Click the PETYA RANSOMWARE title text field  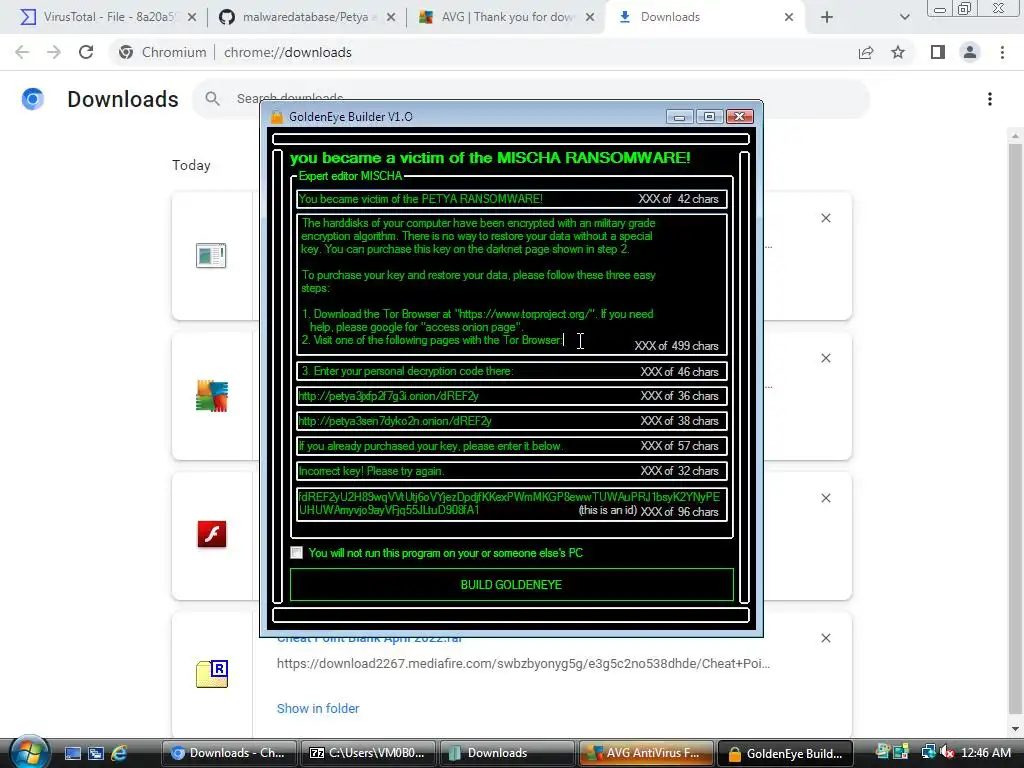pos(511,199)
